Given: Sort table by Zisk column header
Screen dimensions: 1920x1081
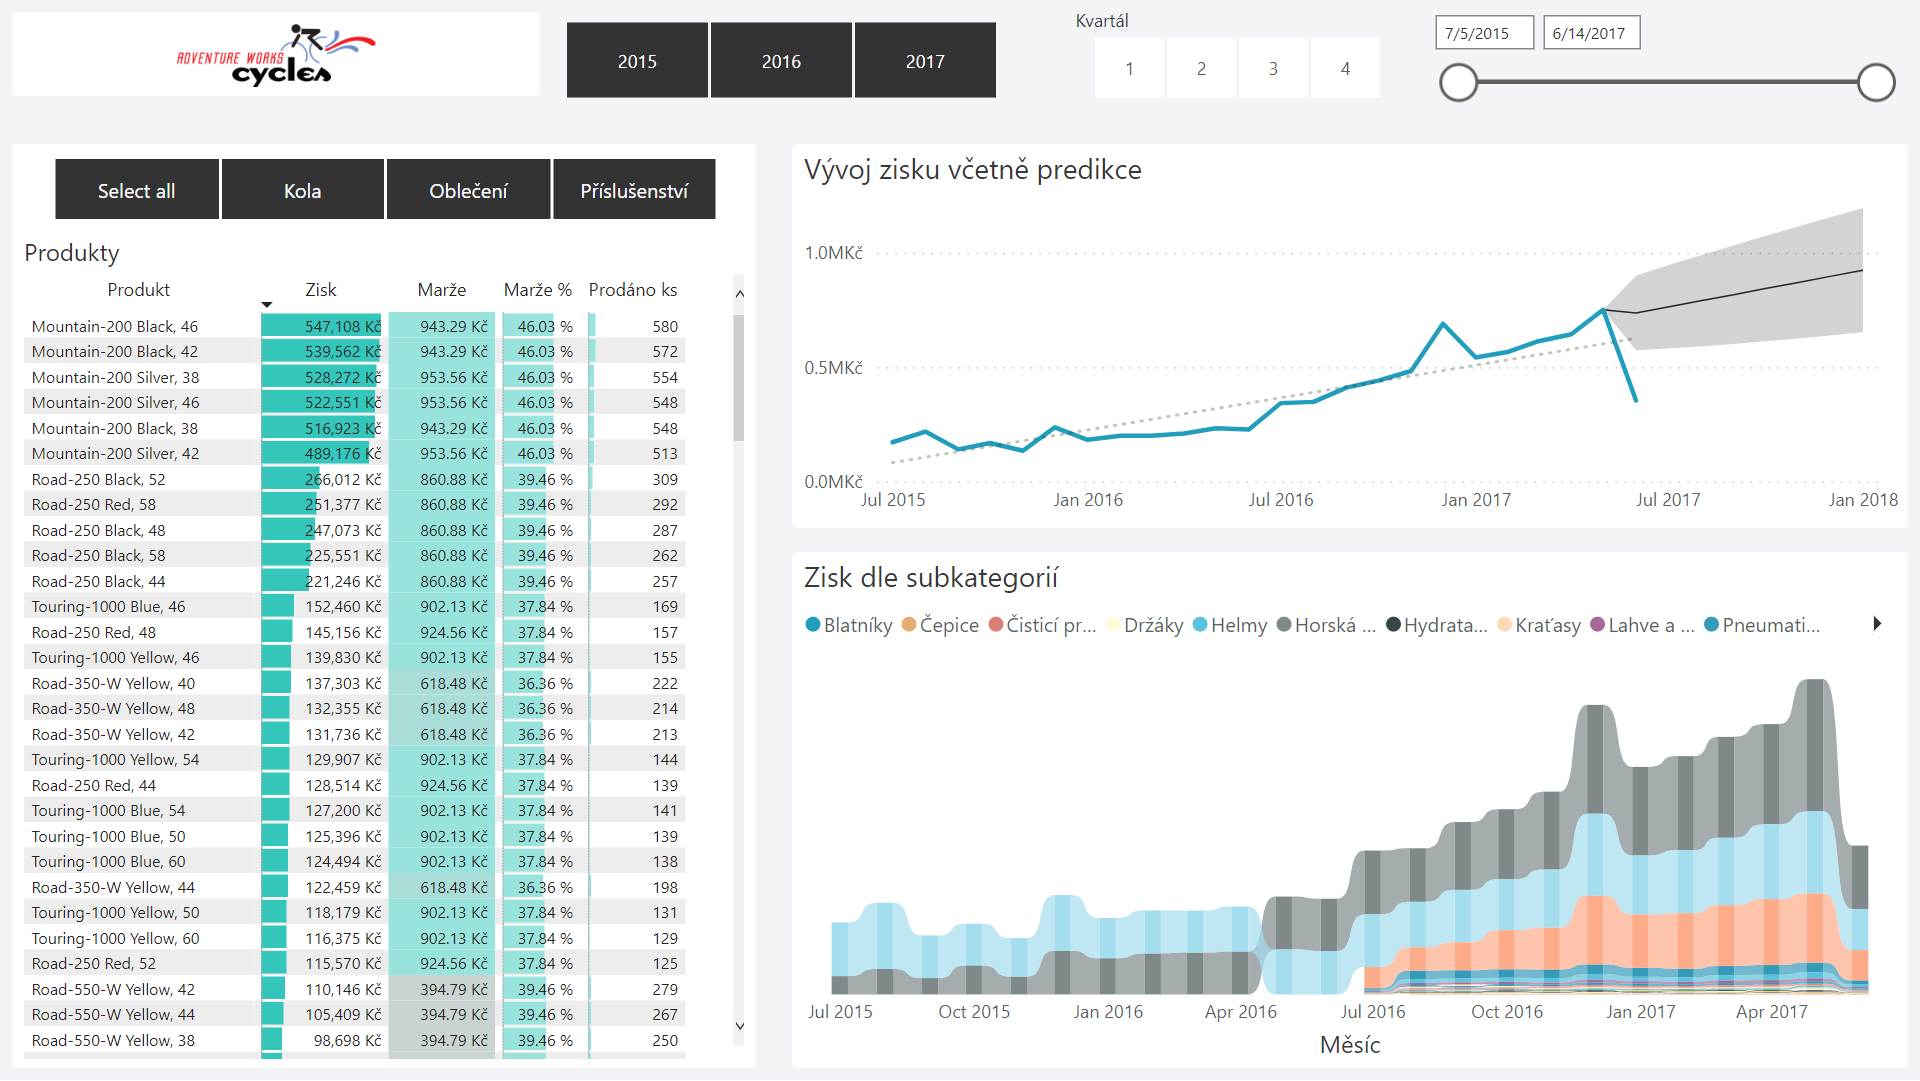Looking at the screenshot, I should pyautogui.click(x=320, y=289).
